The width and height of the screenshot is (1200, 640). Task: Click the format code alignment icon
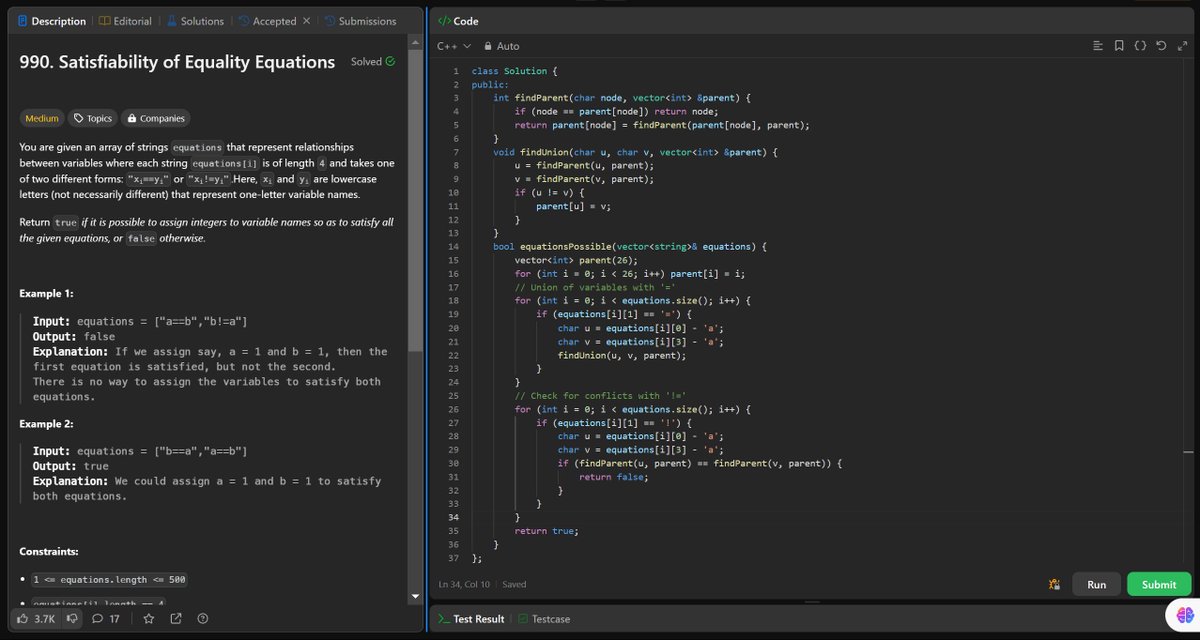1098,46
